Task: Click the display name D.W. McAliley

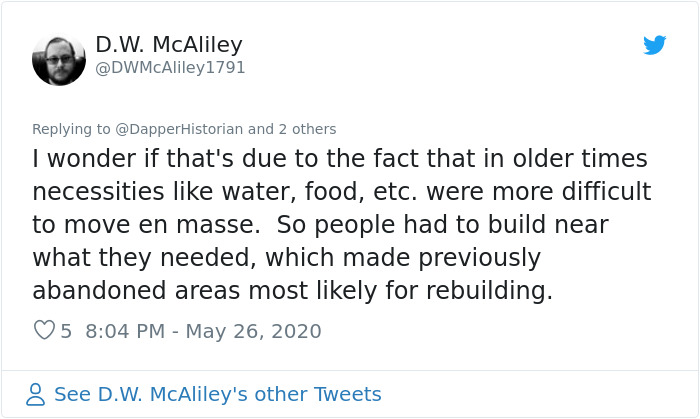Action: click(x=169, y=45)
